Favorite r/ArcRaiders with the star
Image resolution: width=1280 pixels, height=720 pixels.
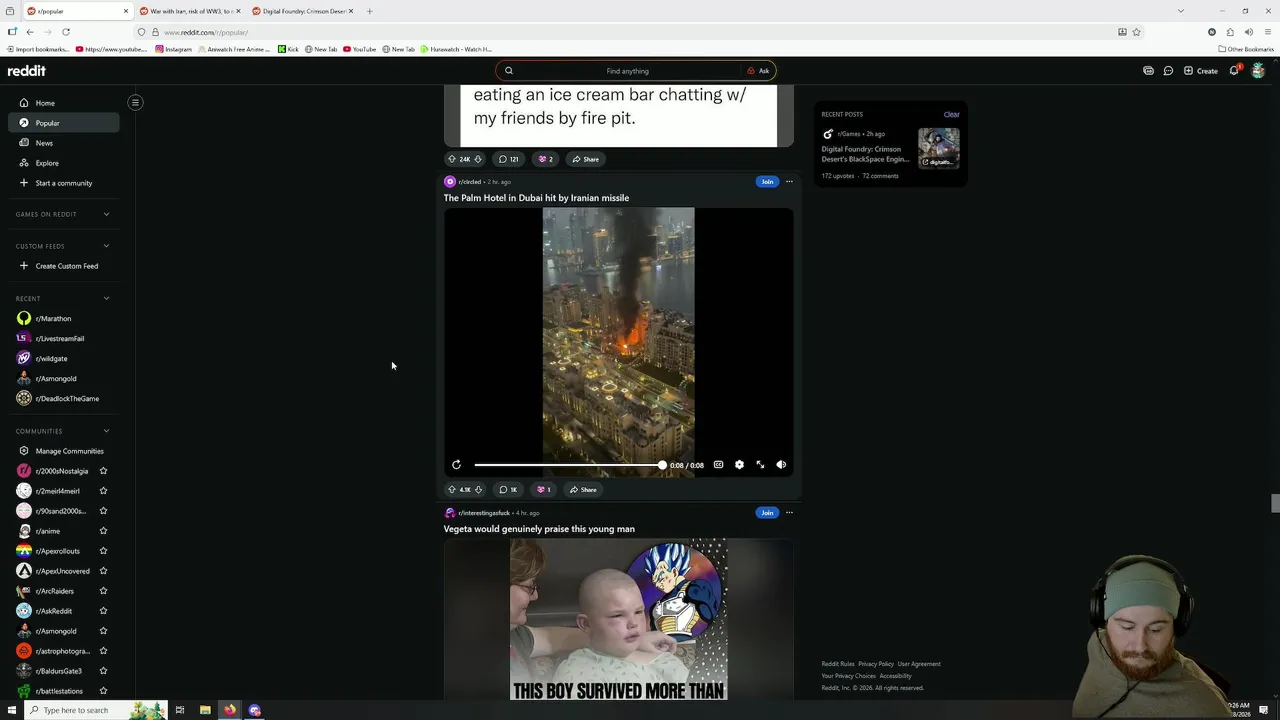tap(103, 591)
